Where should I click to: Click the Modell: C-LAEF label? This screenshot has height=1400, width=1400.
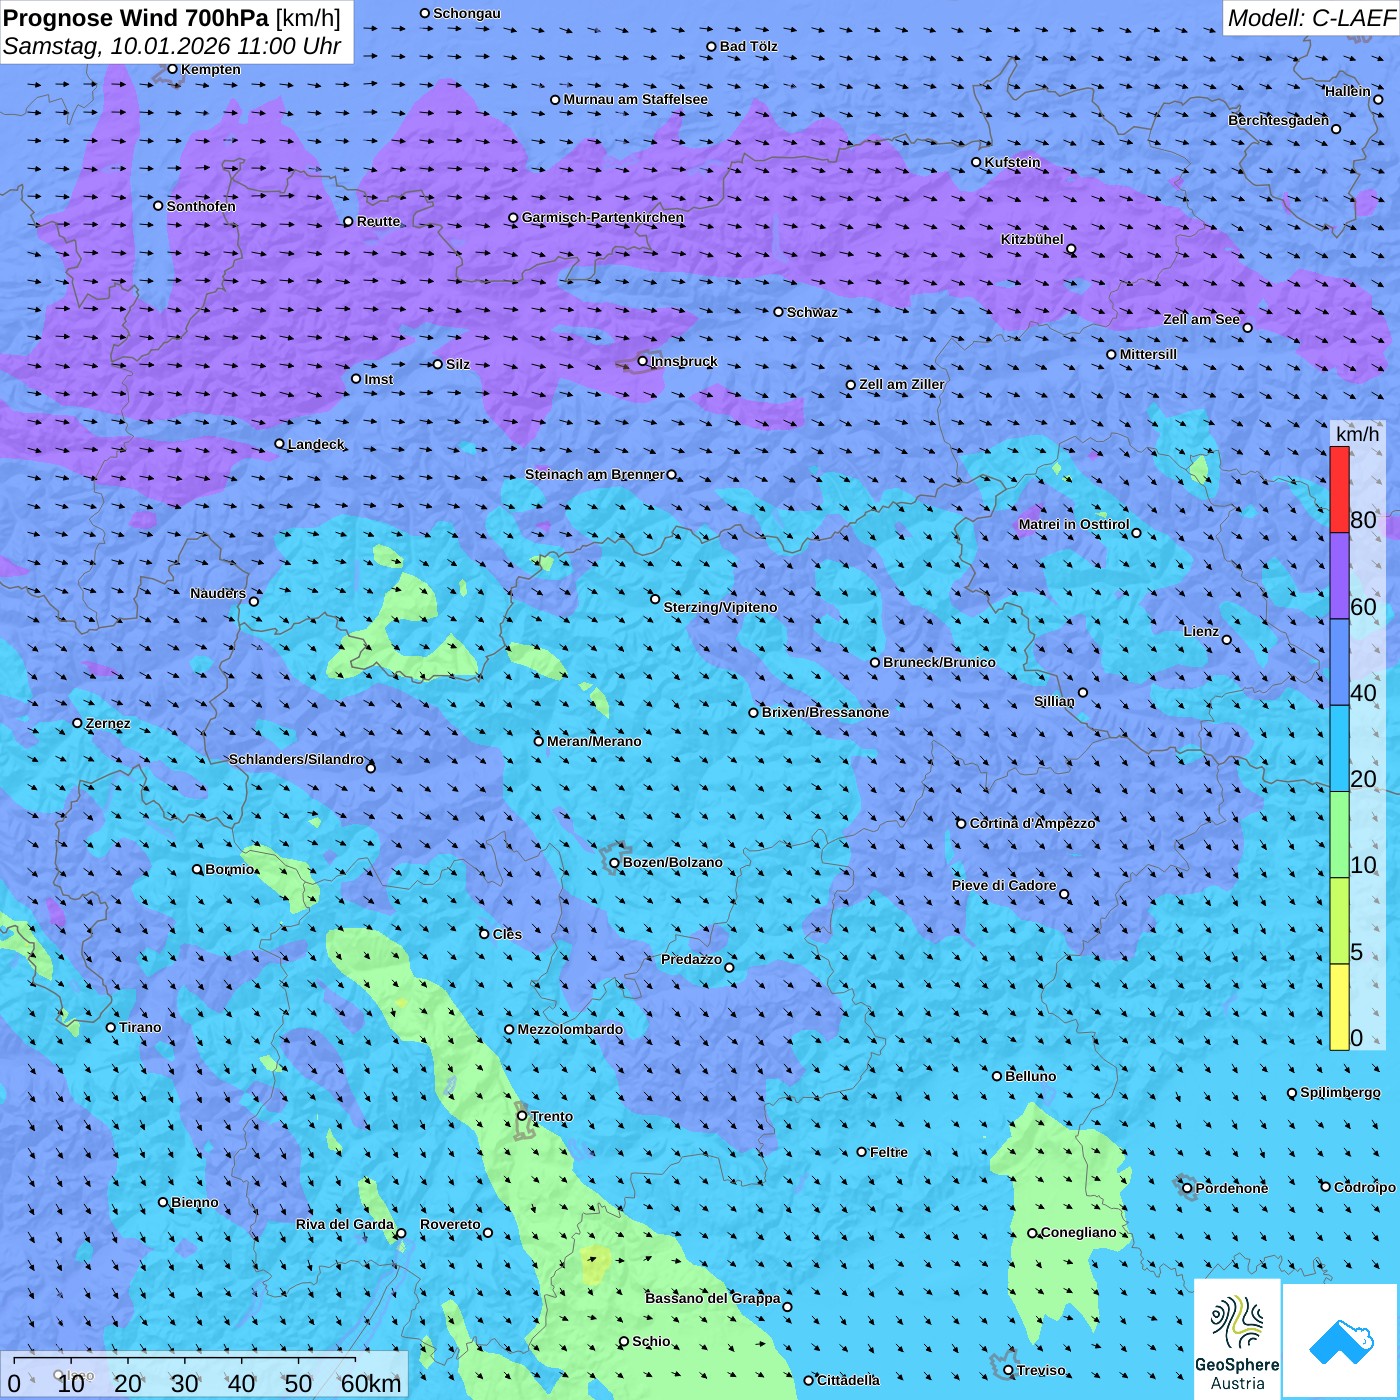(1311, 18)
